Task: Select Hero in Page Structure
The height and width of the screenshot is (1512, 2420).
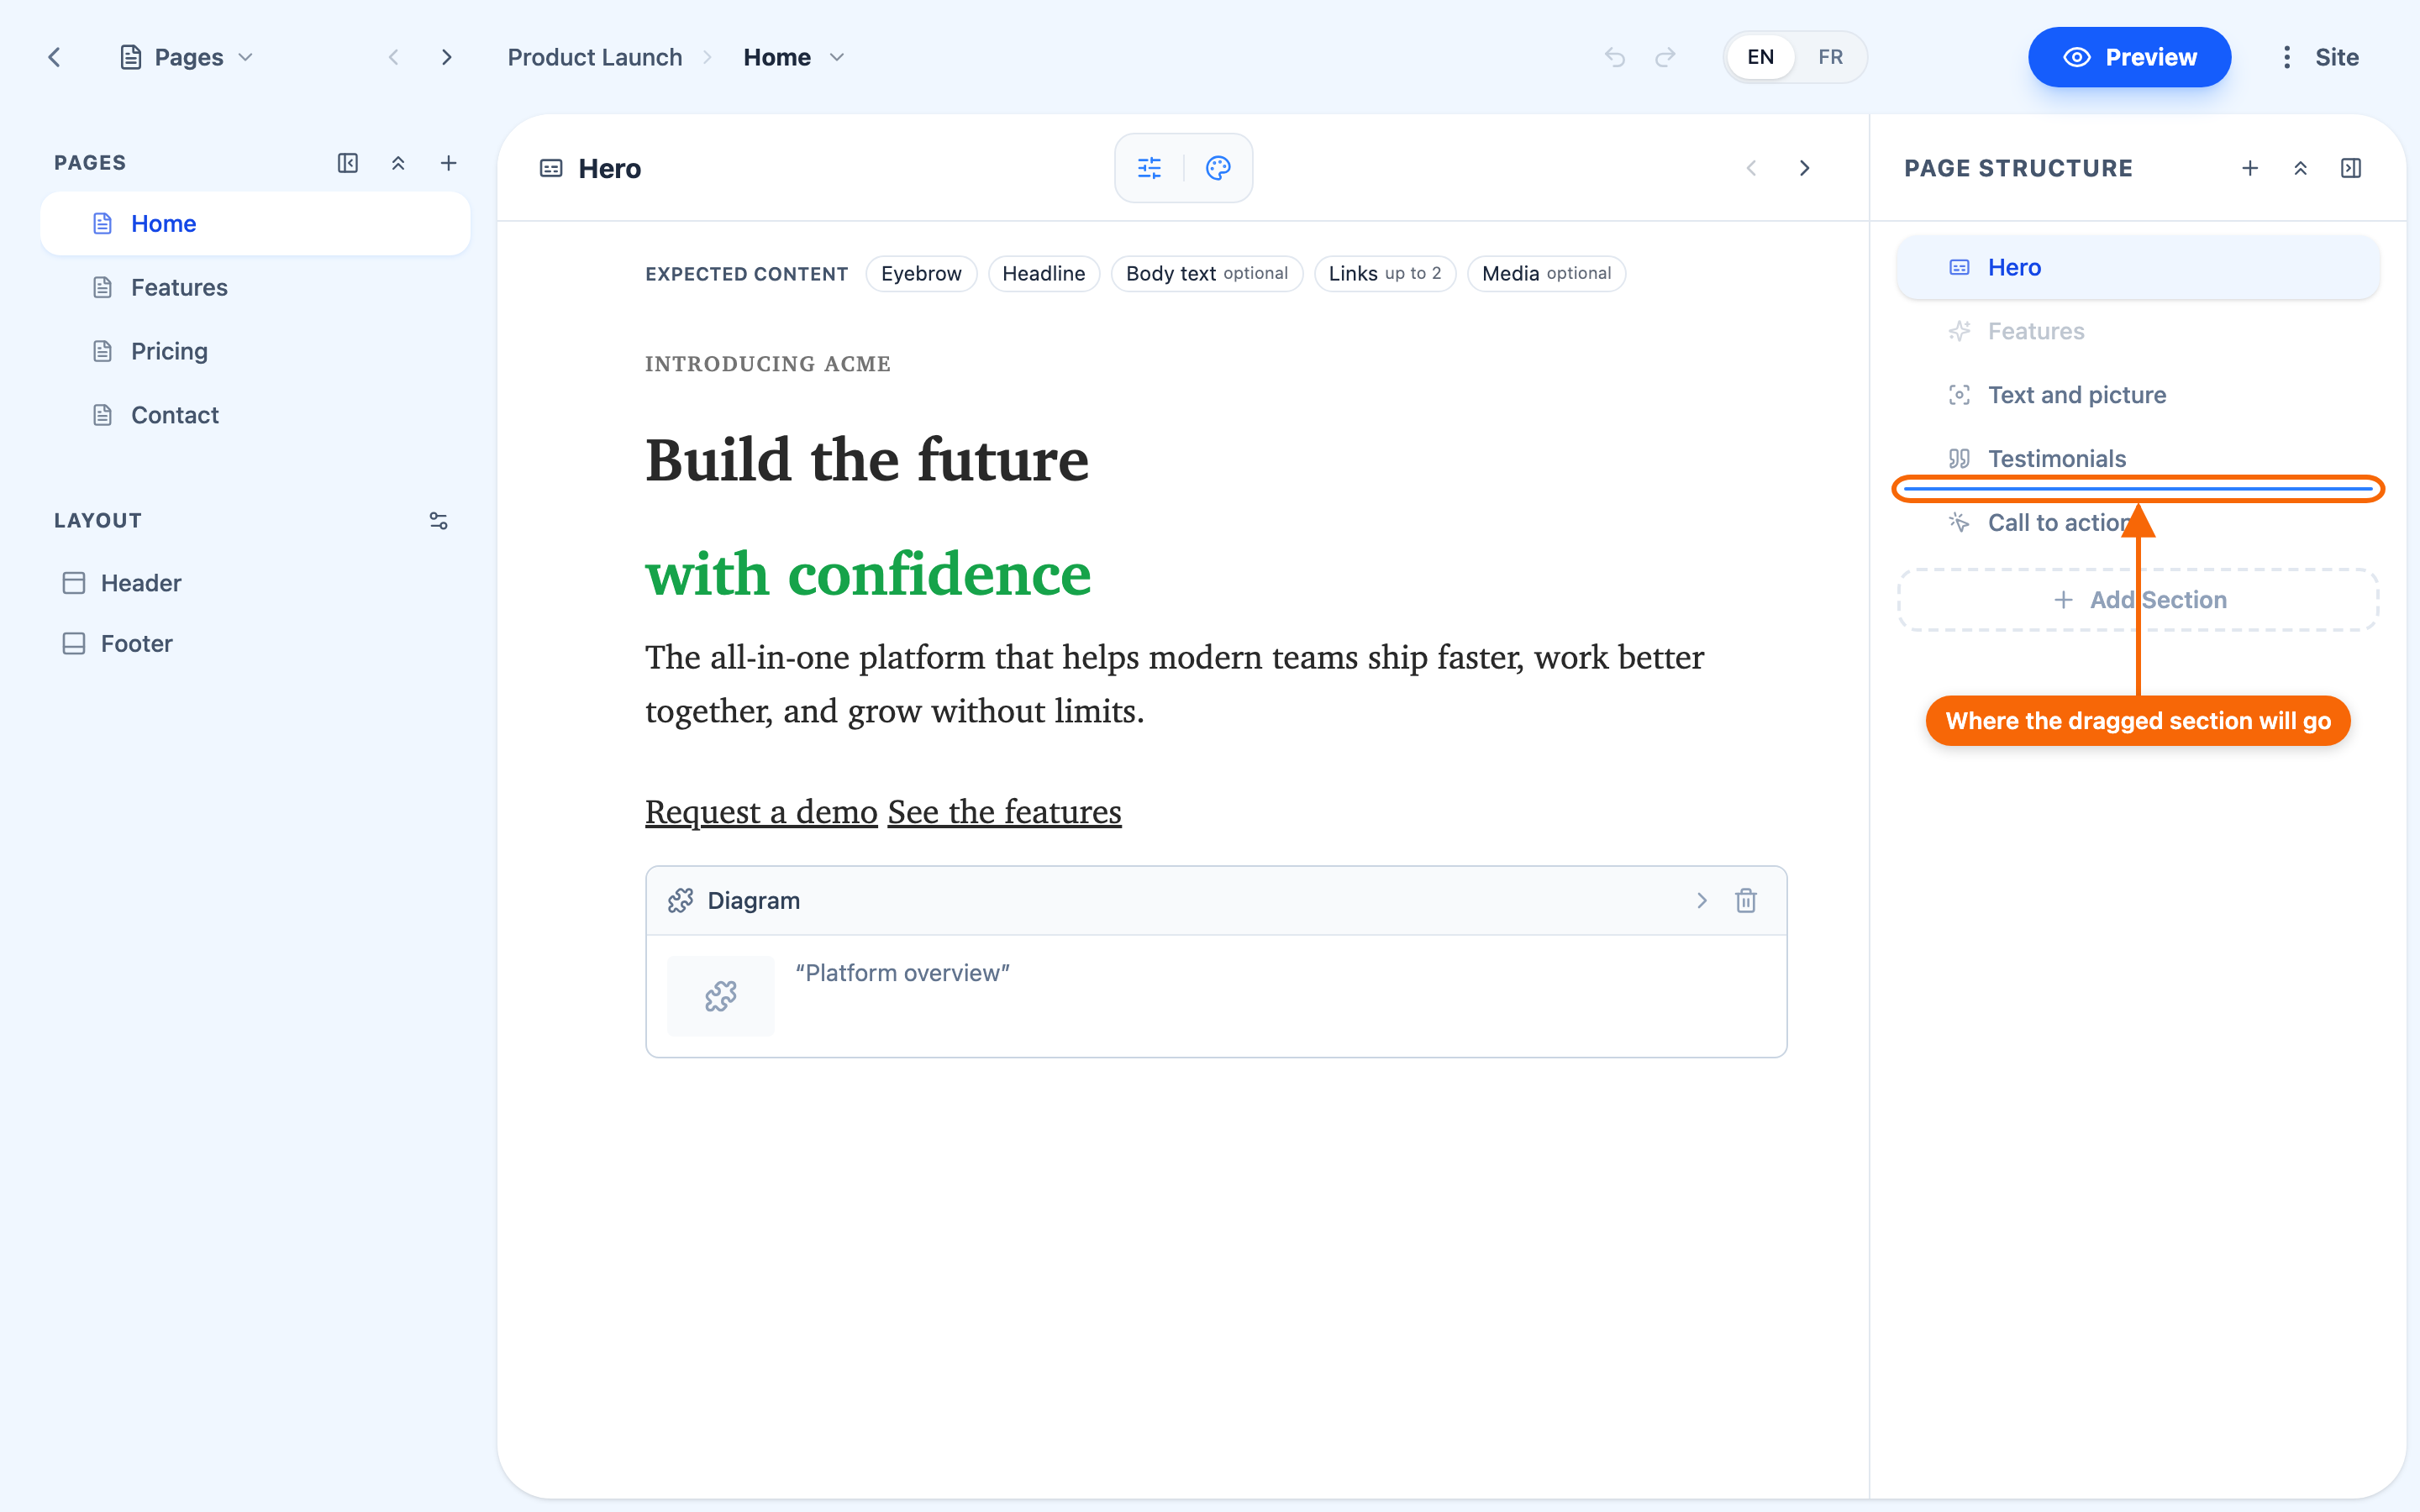Action: pyautogui.click(x=2138, y=267)
